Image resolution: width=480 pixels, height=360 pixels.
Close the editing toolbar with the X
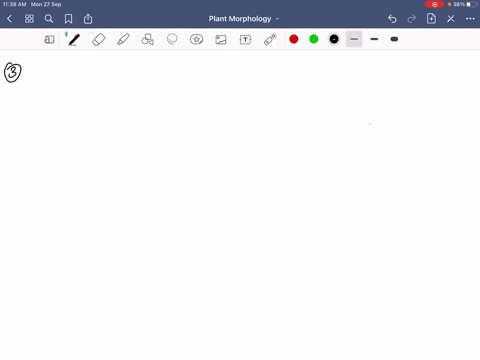pyautogui.click(x=451, y=19)
